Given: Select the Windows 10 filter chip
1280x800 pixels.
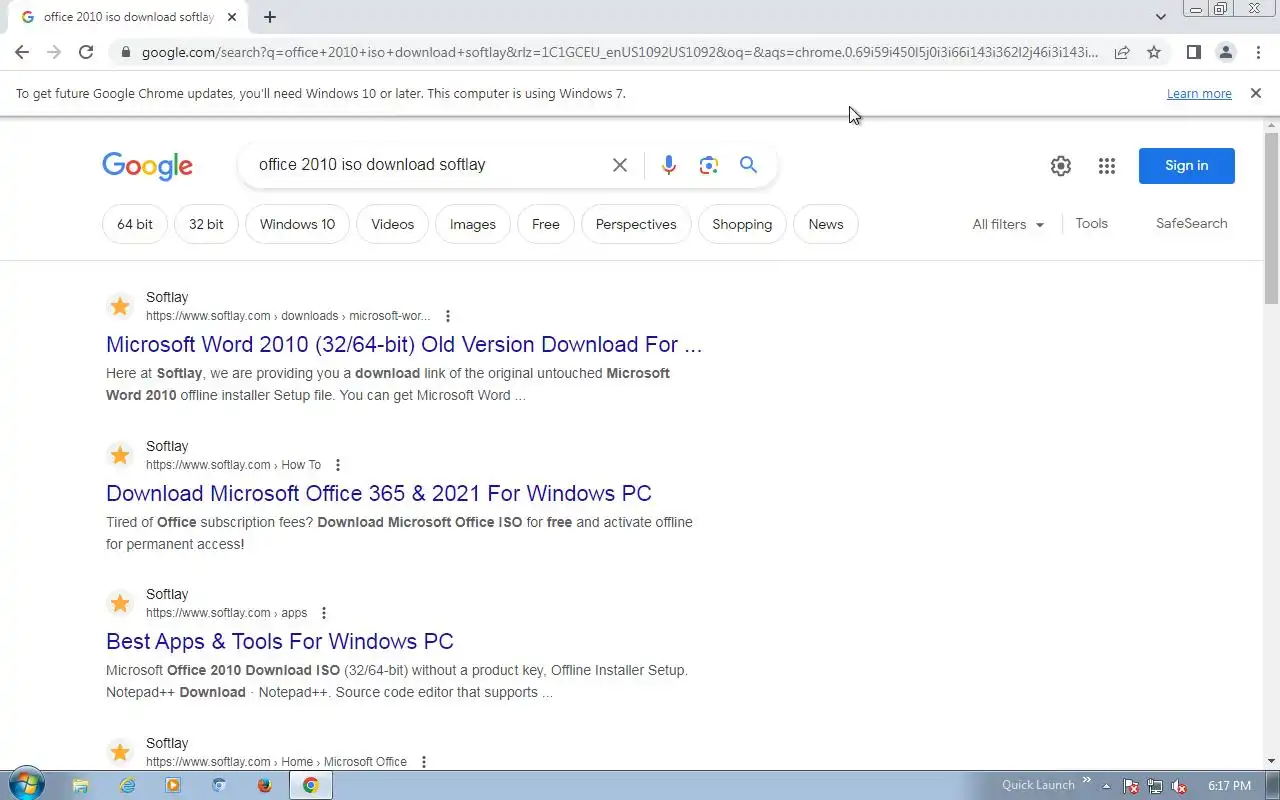Looking at the screenshot, I should point(297,224).
